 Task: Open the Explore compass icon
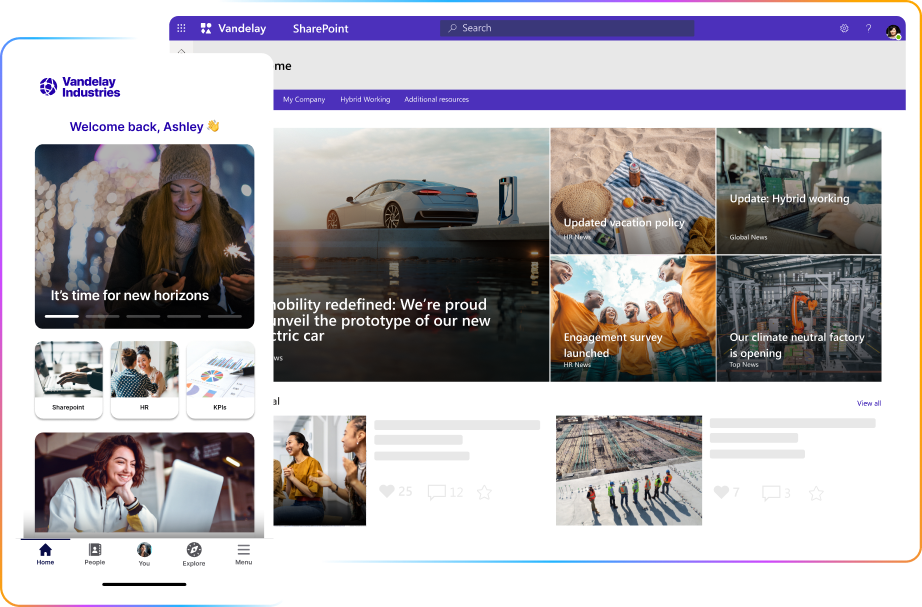pos(193,551)
